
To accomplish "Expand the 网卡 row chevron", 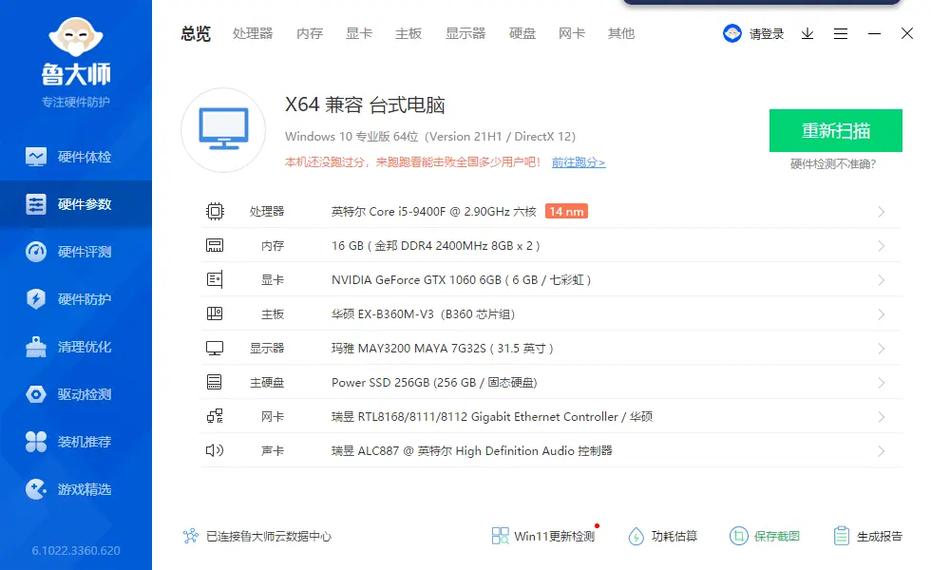I will [881, 417].
